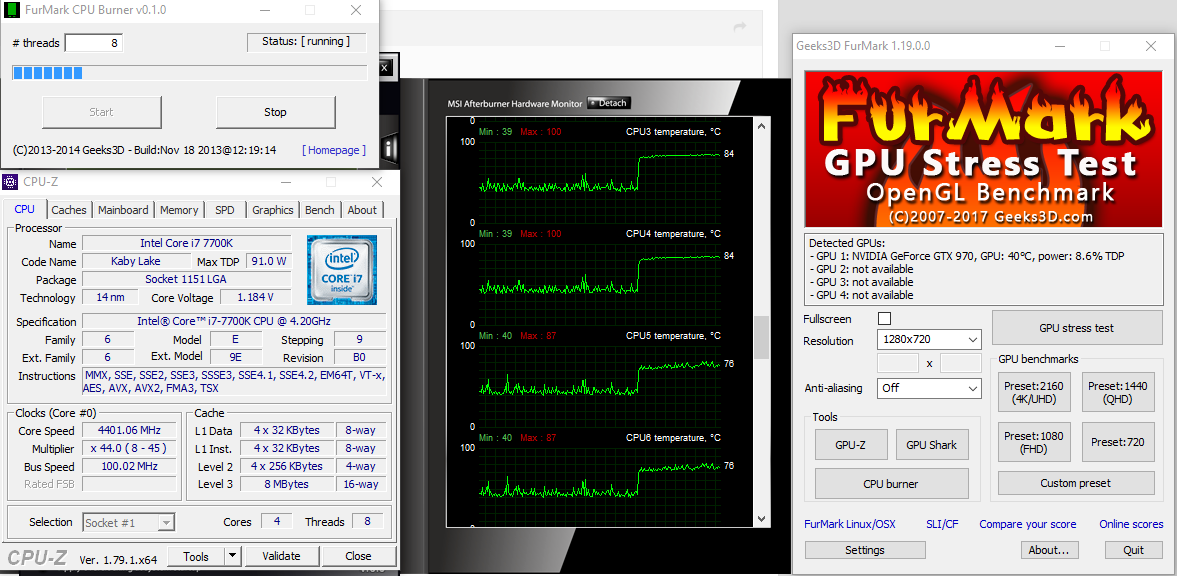Open the Homepage link in CPU Burner

point(334,150)
